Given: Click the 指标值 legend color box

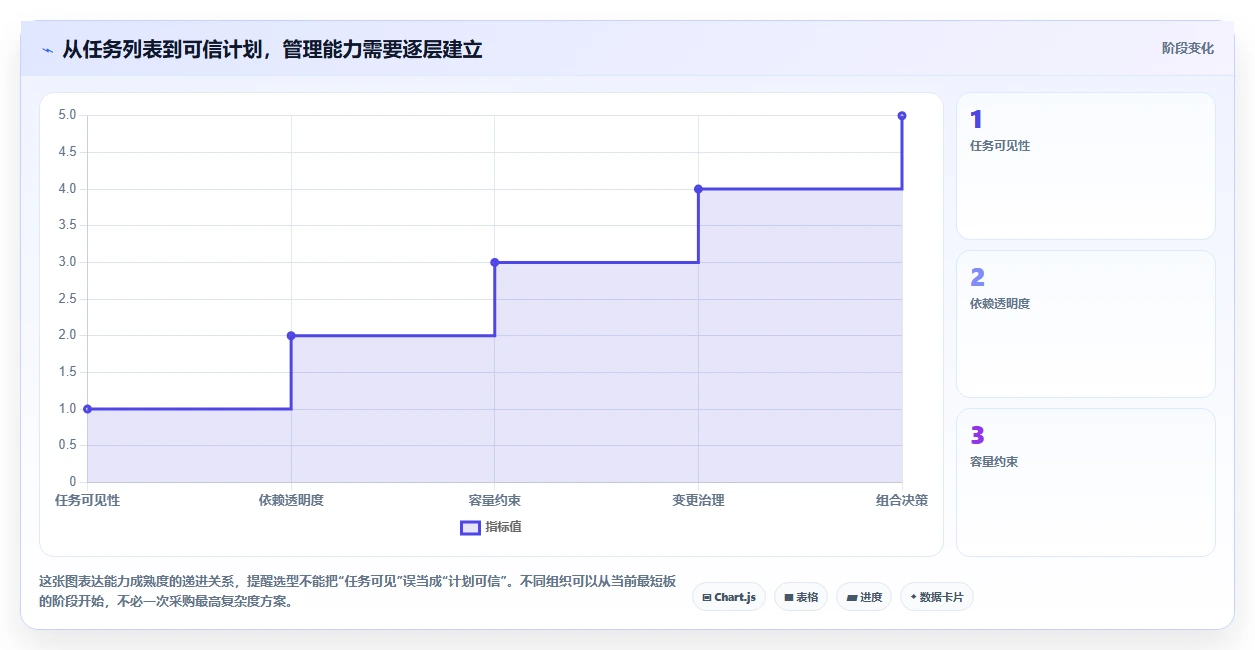Looking at the screenshot, I should [x=470, y=527].
